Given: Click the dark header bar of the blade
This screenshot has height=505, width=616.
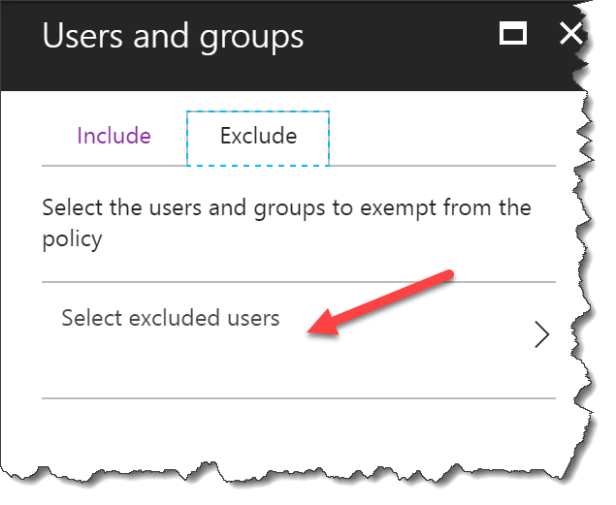Looking at the screenshot, I should [x=293, y=45].
